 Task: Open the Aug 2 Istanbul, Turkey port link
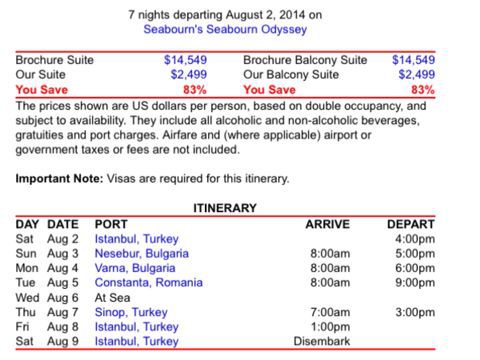[137, 239]
